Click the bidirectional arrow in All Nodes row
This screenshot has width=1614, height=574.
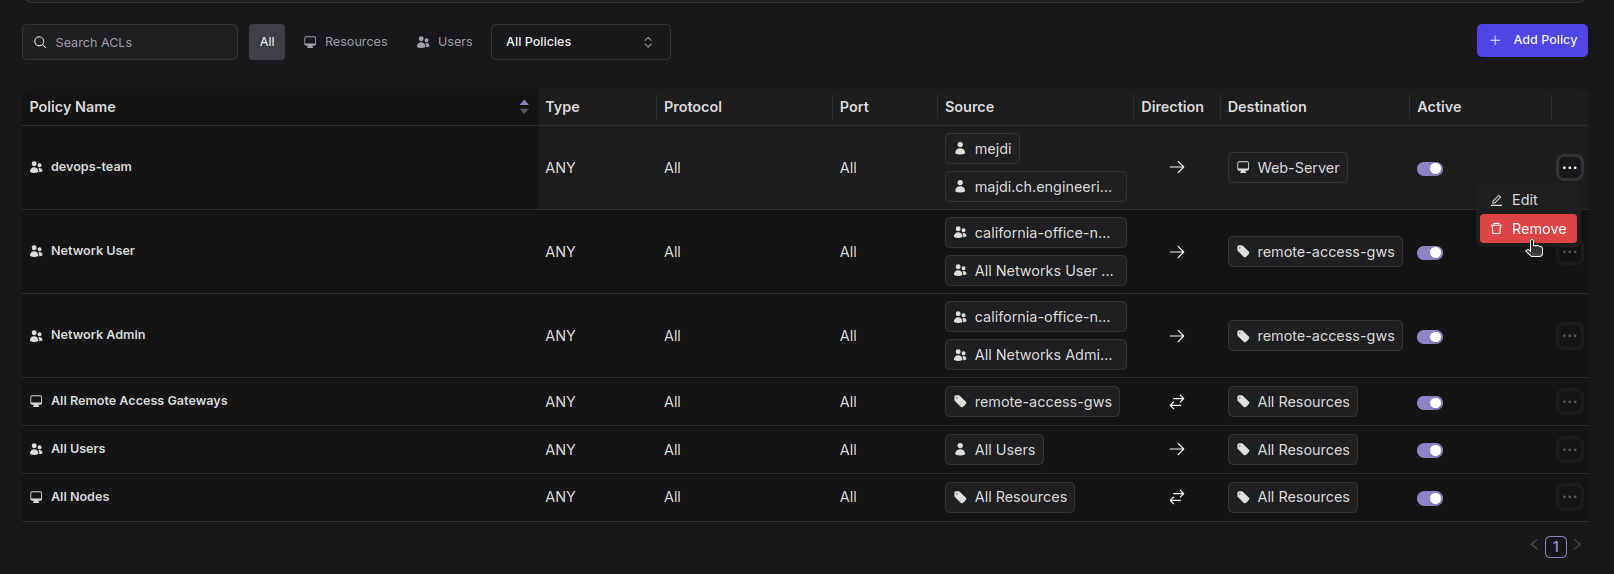pyautogui.click(x=1177, y=497)
